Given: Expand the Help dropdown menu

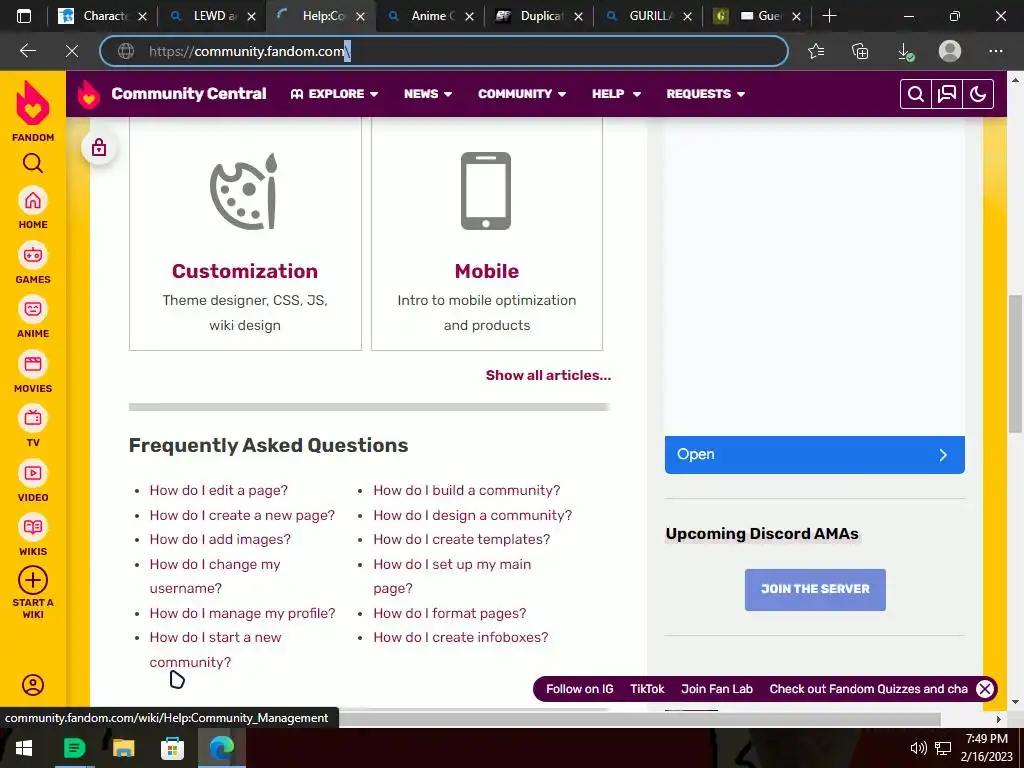Looking at the screenshot, I should [616, 94].
